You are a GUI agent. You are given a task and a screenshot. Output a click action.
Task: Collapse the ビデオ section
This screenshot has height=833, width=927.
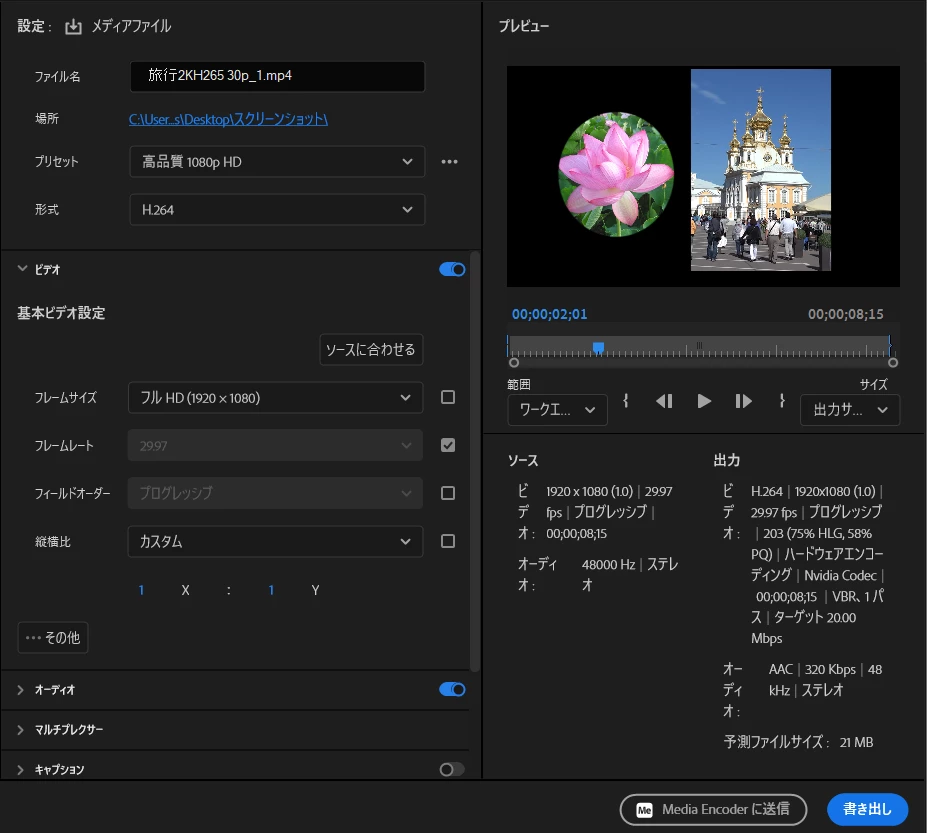tap(22, 269)
